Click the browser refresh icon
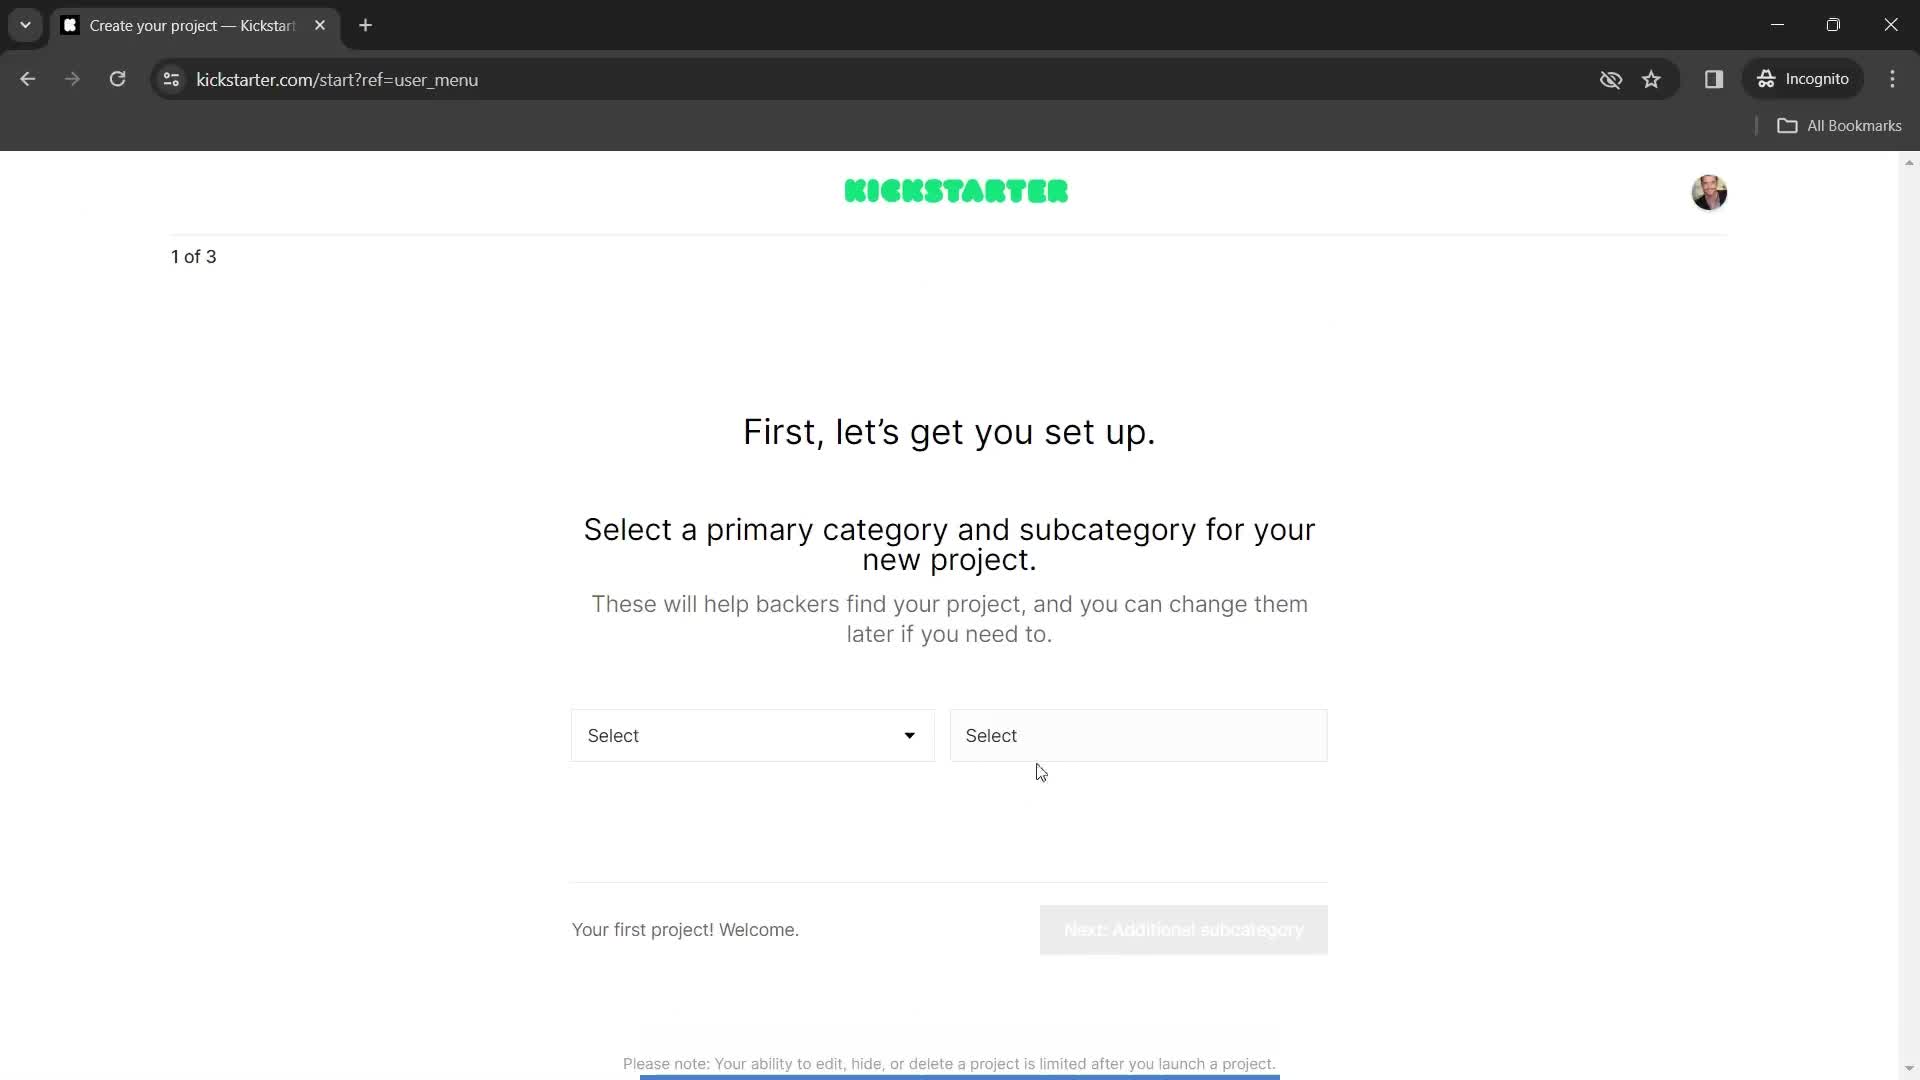This screenshot has height=1080, width=1920. [x=117, y=79]
